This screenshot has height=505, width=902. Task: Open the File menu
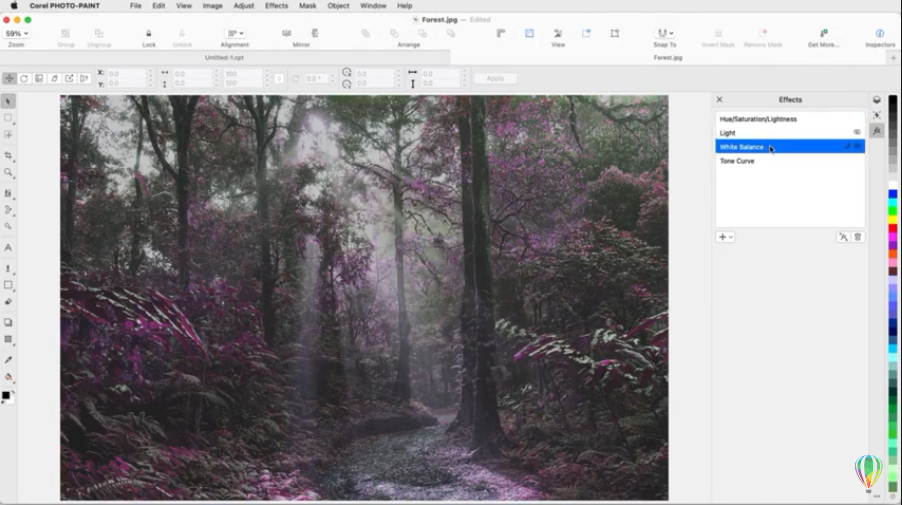click(136, 6)
